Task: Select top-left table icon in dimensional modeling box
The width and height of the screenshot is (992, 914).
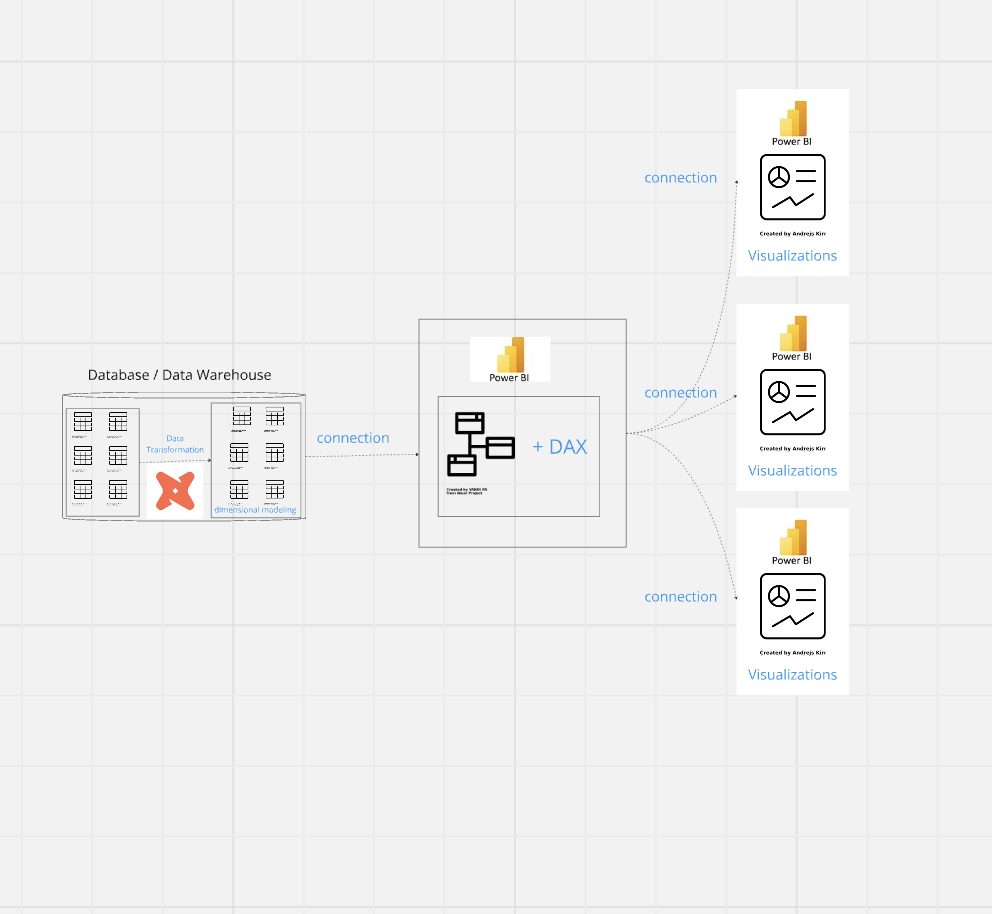Action: tap(242, 416)
